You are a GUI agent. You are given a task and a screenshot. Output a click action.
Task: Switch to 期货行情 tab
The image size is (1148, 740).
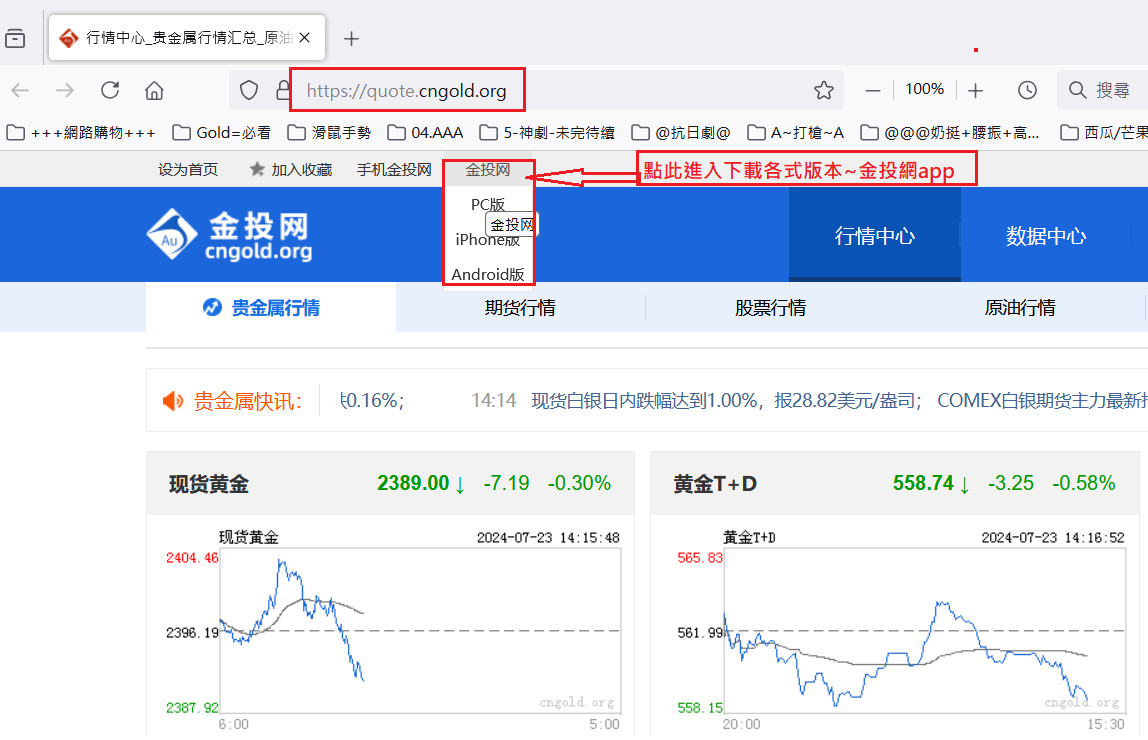pyautogui.click(x=520, y=308)
